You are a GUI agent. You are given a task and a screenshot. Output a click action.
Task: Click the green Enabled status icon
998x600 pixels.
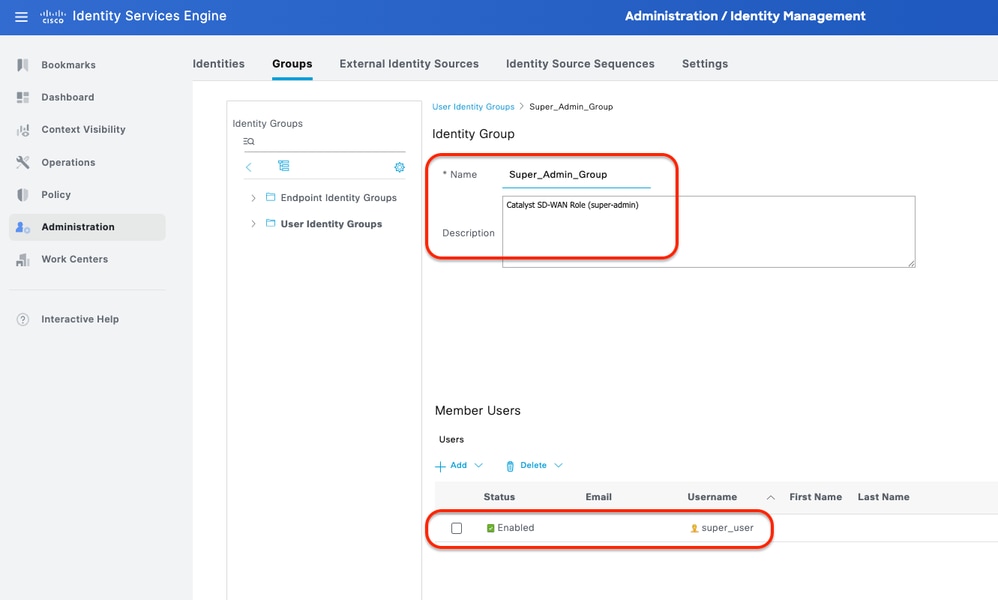[491, 528]
